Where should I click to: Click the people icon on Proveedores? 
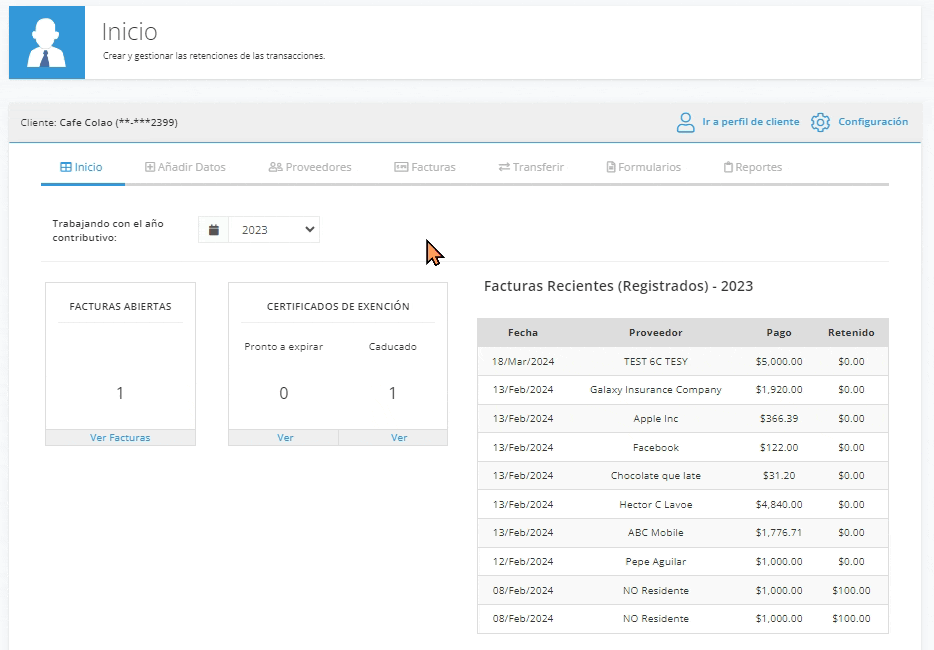pyautogui.click(x=275, y=167)
